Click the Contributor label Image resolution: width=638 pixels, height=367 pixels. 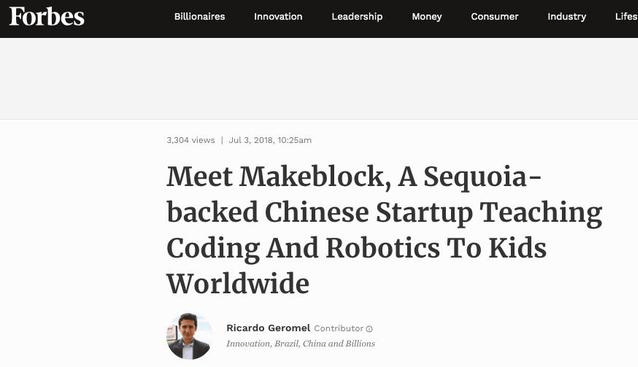(x=339, y=328)
